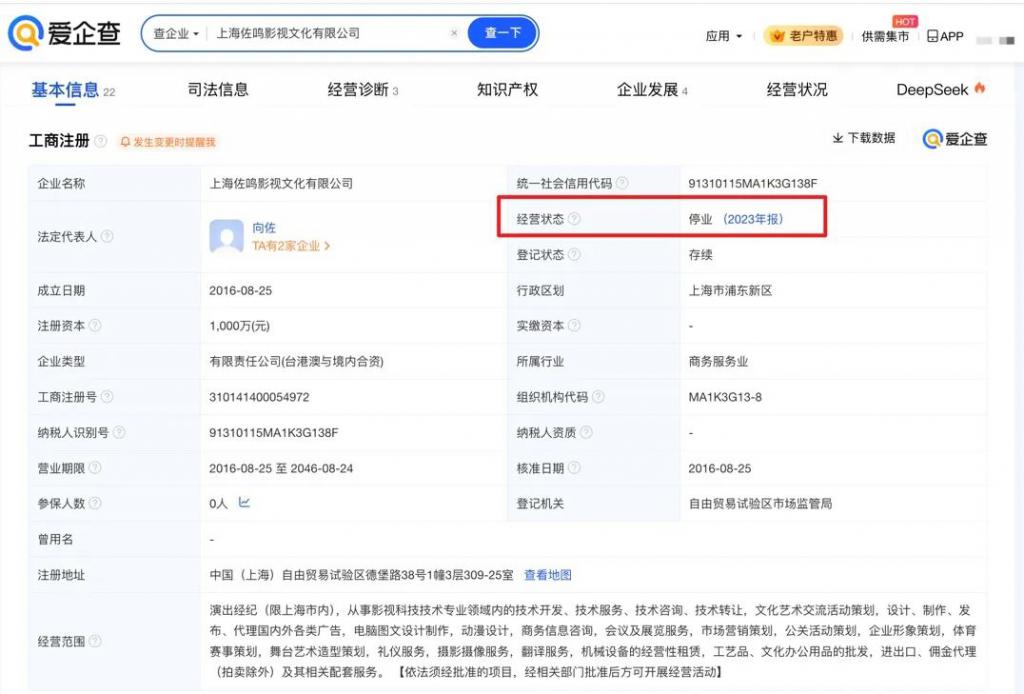Open the 2023年报 annual report link

tap(753, 219)
